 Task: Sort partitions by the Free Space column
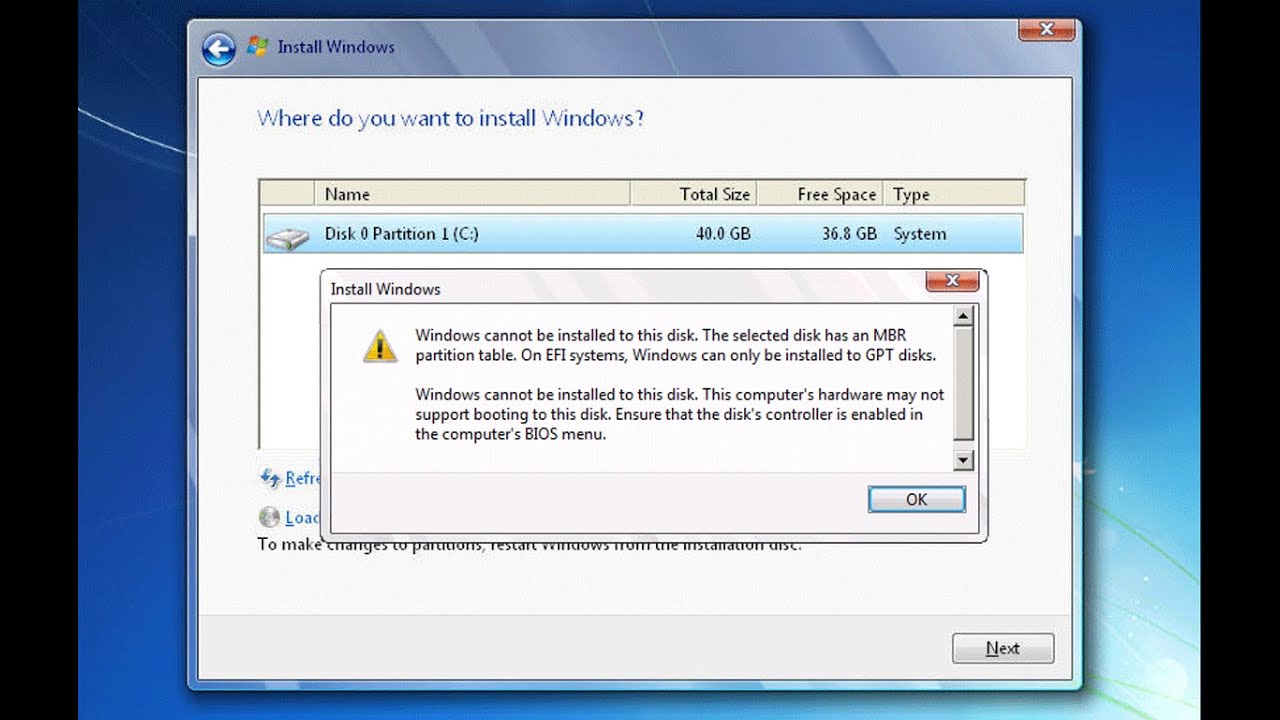(x=820, y=194)
